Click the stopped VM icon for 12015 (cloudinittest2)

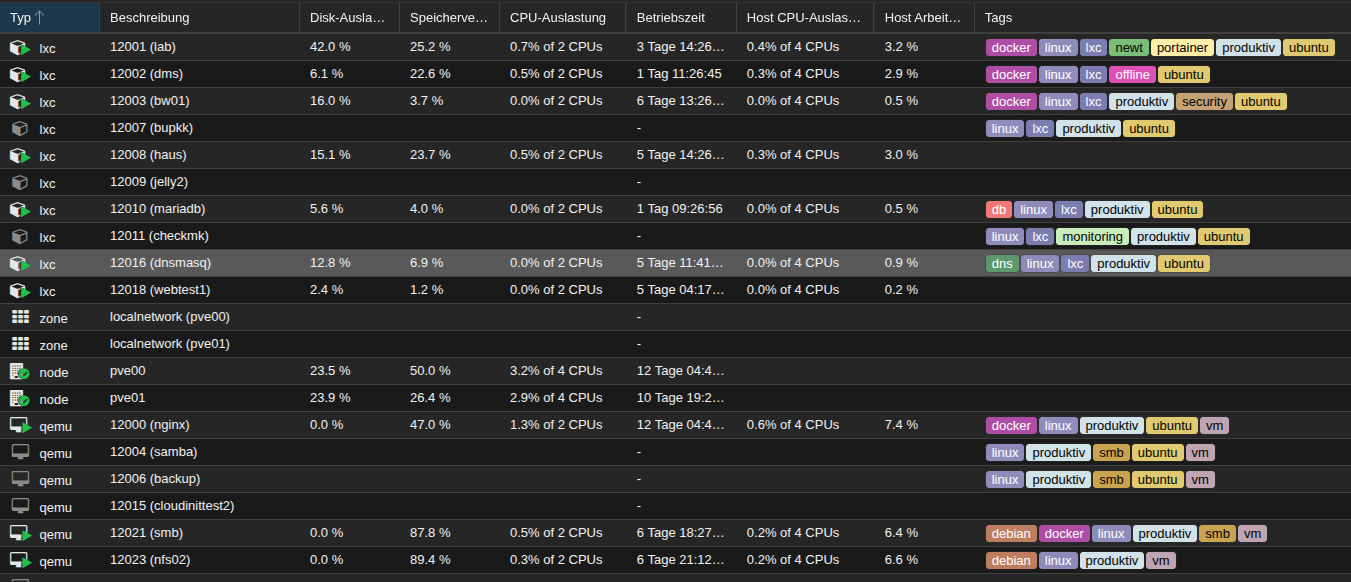click(x=20, y=505)
